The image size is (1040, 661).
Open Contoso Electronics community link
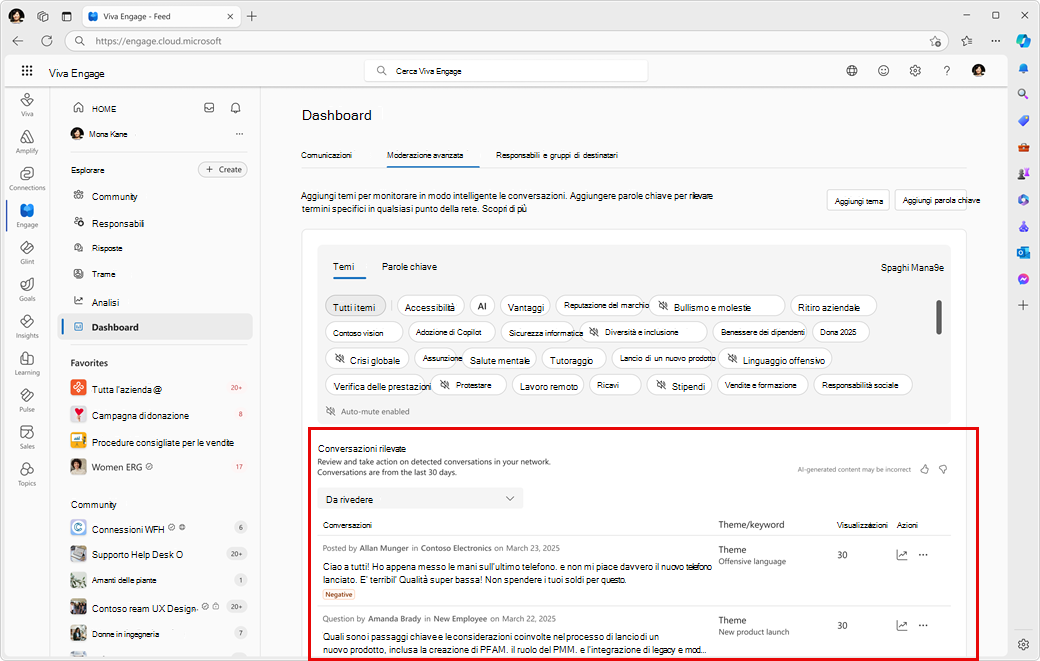tap(456, 548)
